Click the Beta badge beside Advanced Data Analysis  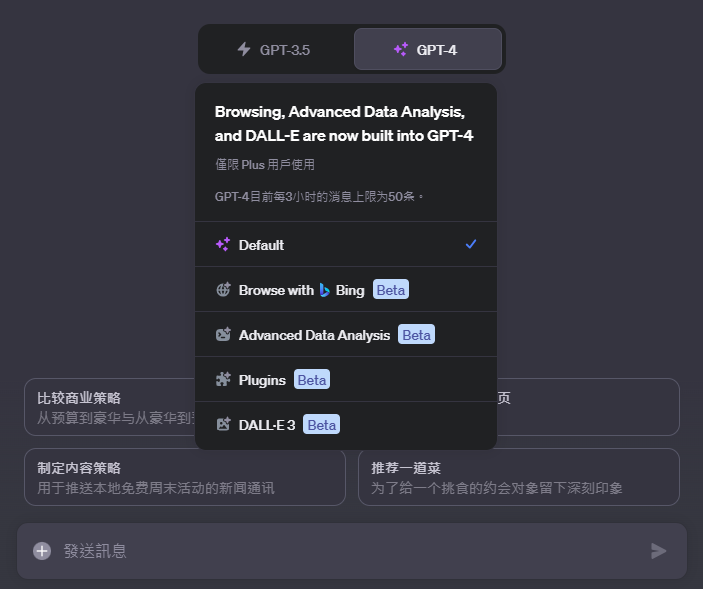click(416, 334)
